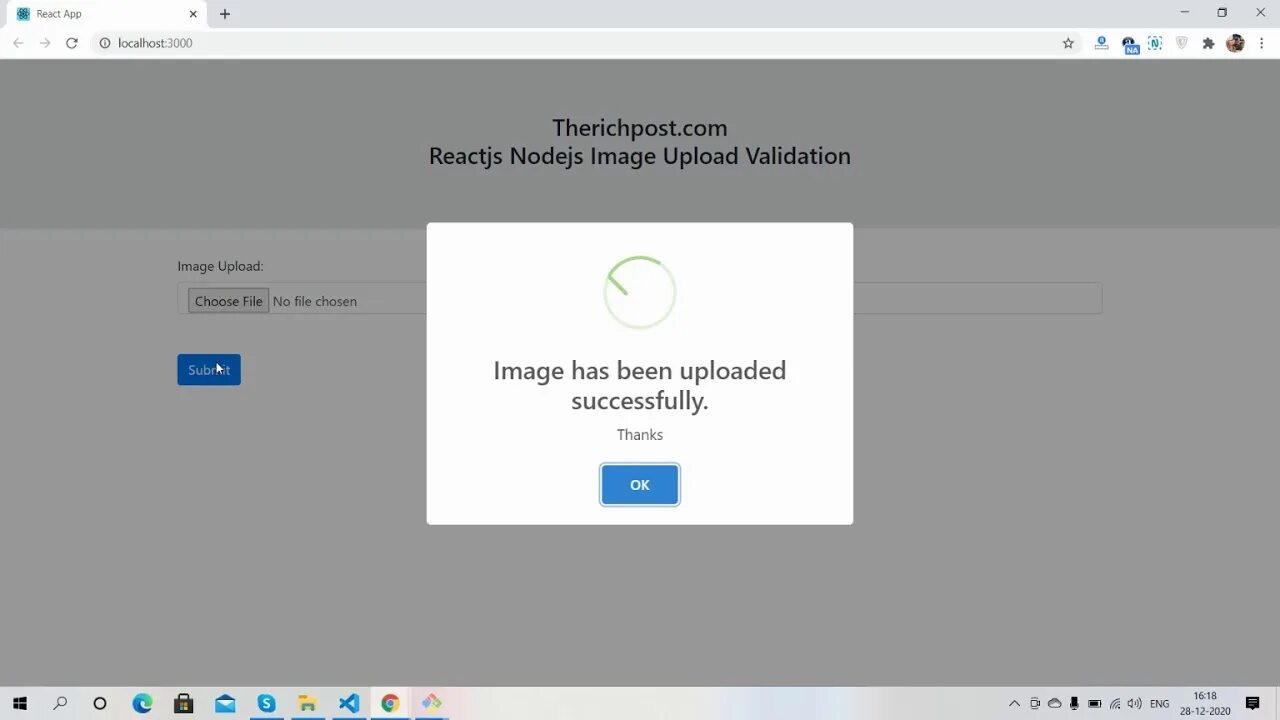Click the battery tray icon
This screenshot has width=1280, height=720.
1095,704
